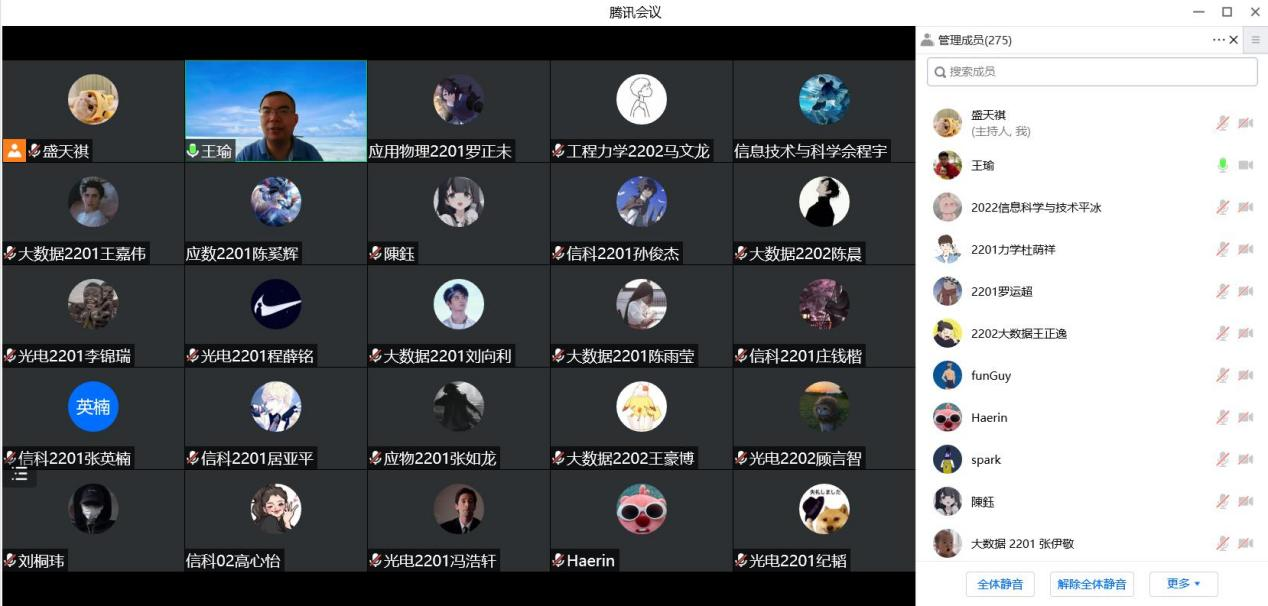Click the camera icon next to 王瑜 in list
The width and height of the screenshot is (1268, 606).
[x=1245, y=165]
